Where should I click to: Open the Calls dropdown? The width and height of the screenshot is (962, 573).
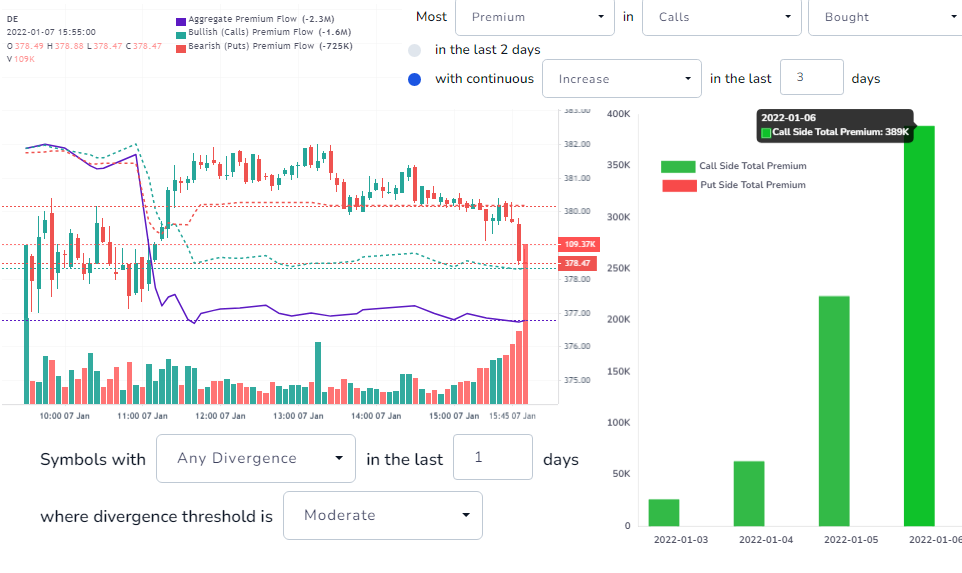coord(722,17)
